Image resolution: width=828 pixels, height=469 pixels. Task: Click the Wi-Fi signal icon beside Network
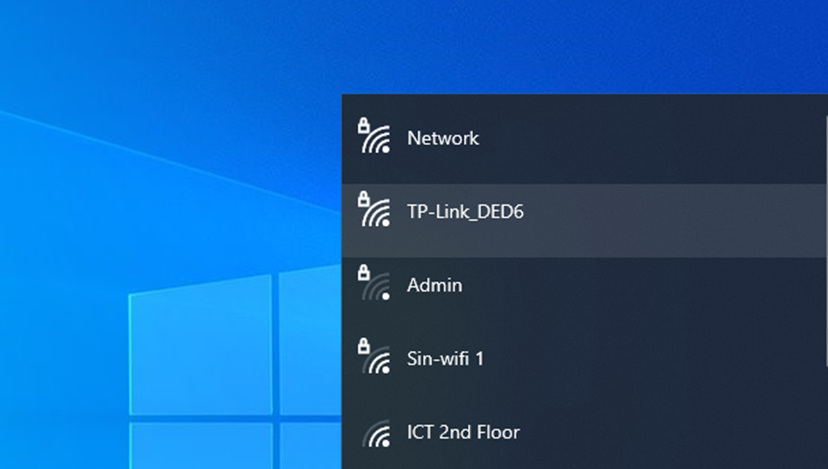[376, 141]
